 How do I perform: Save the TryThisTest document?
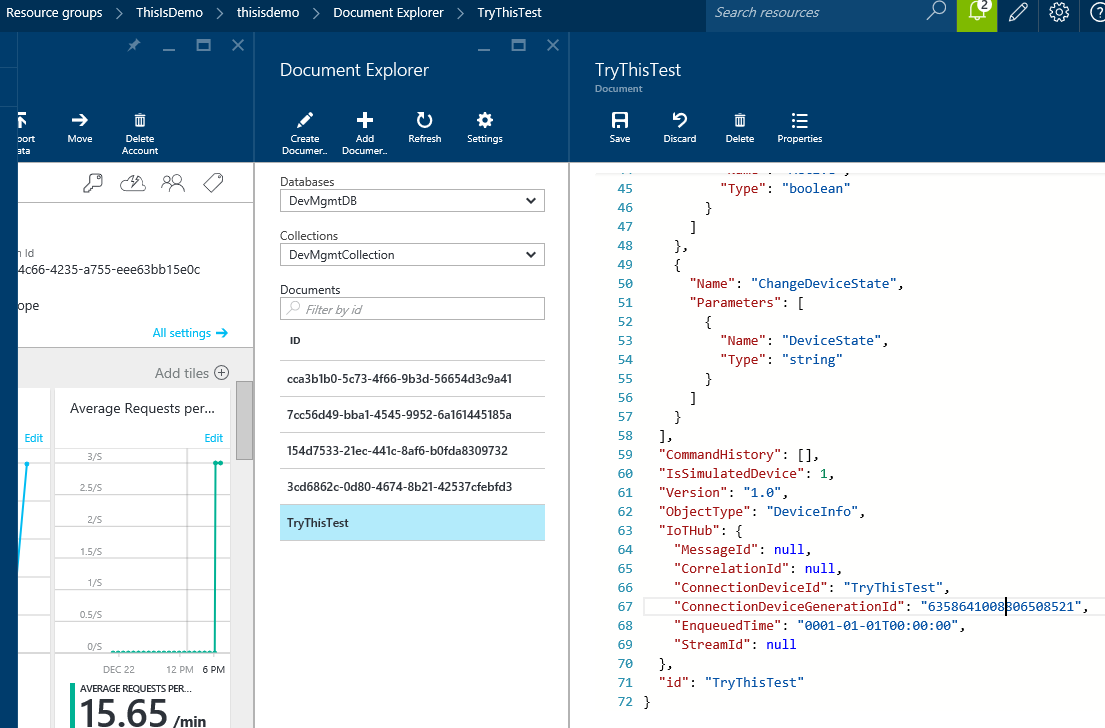tap(619, 128)
